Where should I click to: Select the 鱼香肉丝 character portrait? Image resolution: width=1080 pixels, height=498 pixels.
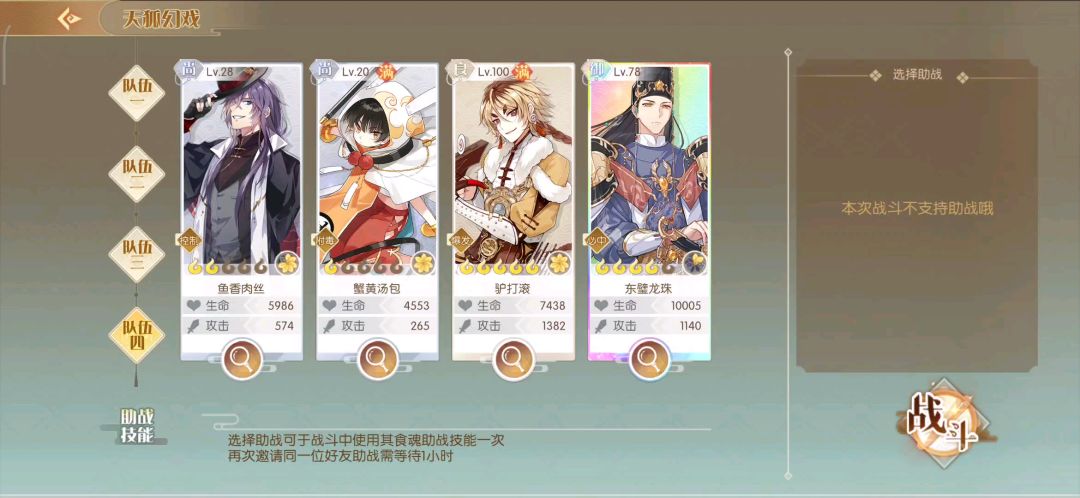242,165
